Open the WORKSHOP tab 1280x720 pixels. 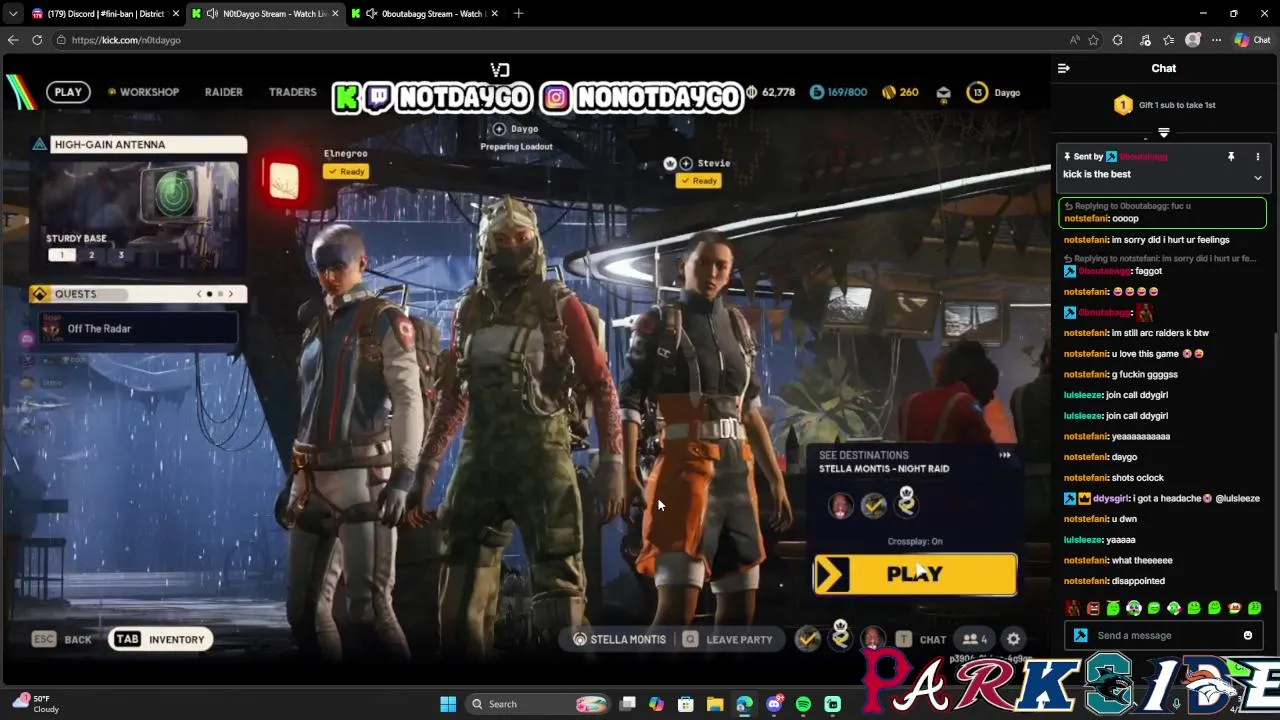coord(143,92)
